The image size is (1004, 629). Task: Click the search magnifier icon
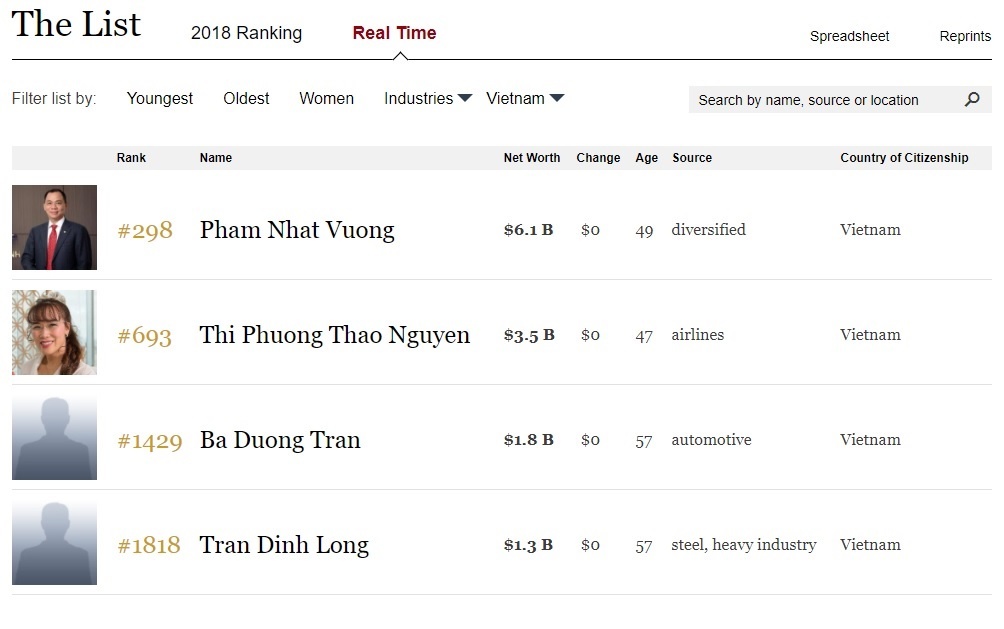point(972,100)
